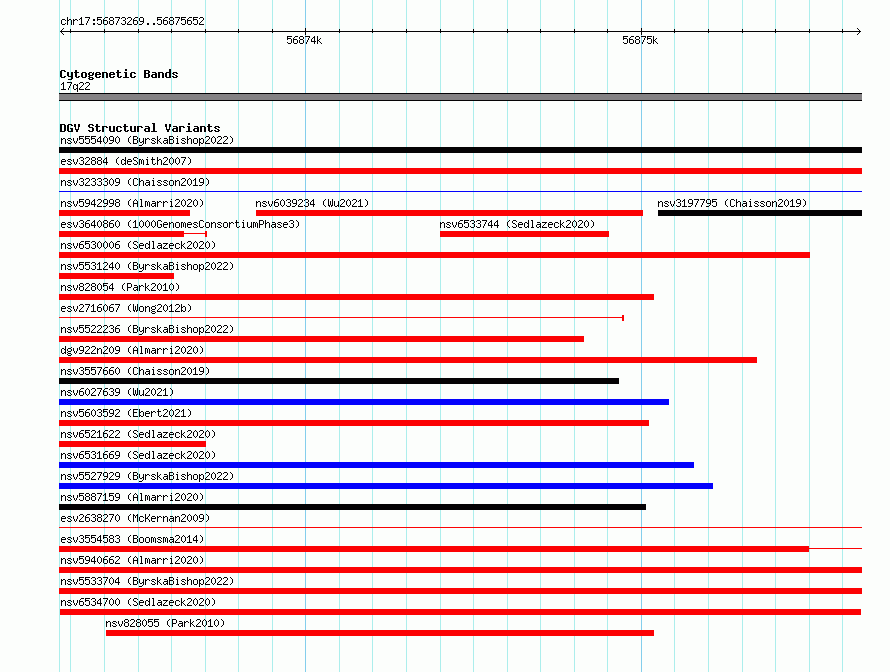Select the black bar under nsv5554090
Screen dimensions: 890x672
(x=460, y=150)
